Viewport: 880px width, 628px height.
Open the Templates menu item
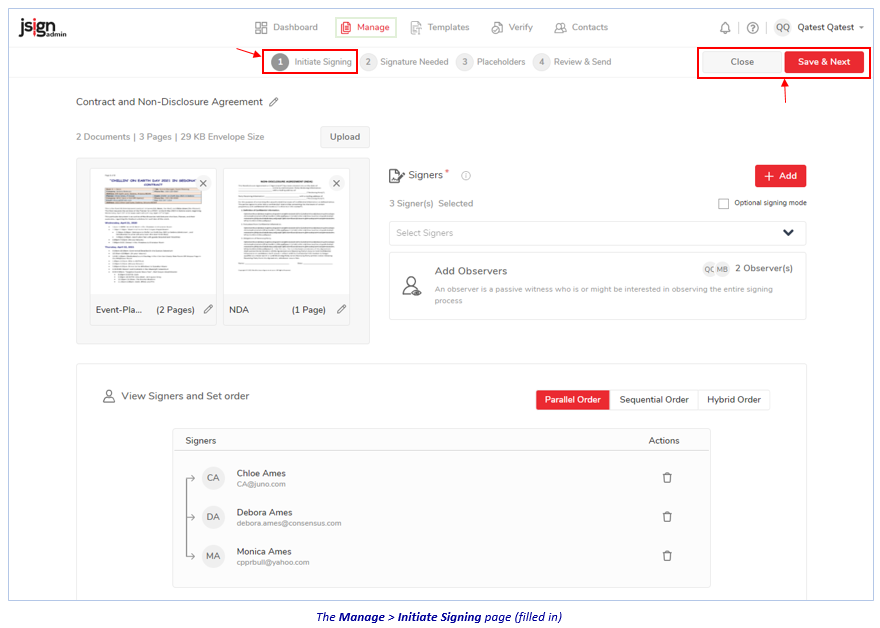(x=438, y=28)
